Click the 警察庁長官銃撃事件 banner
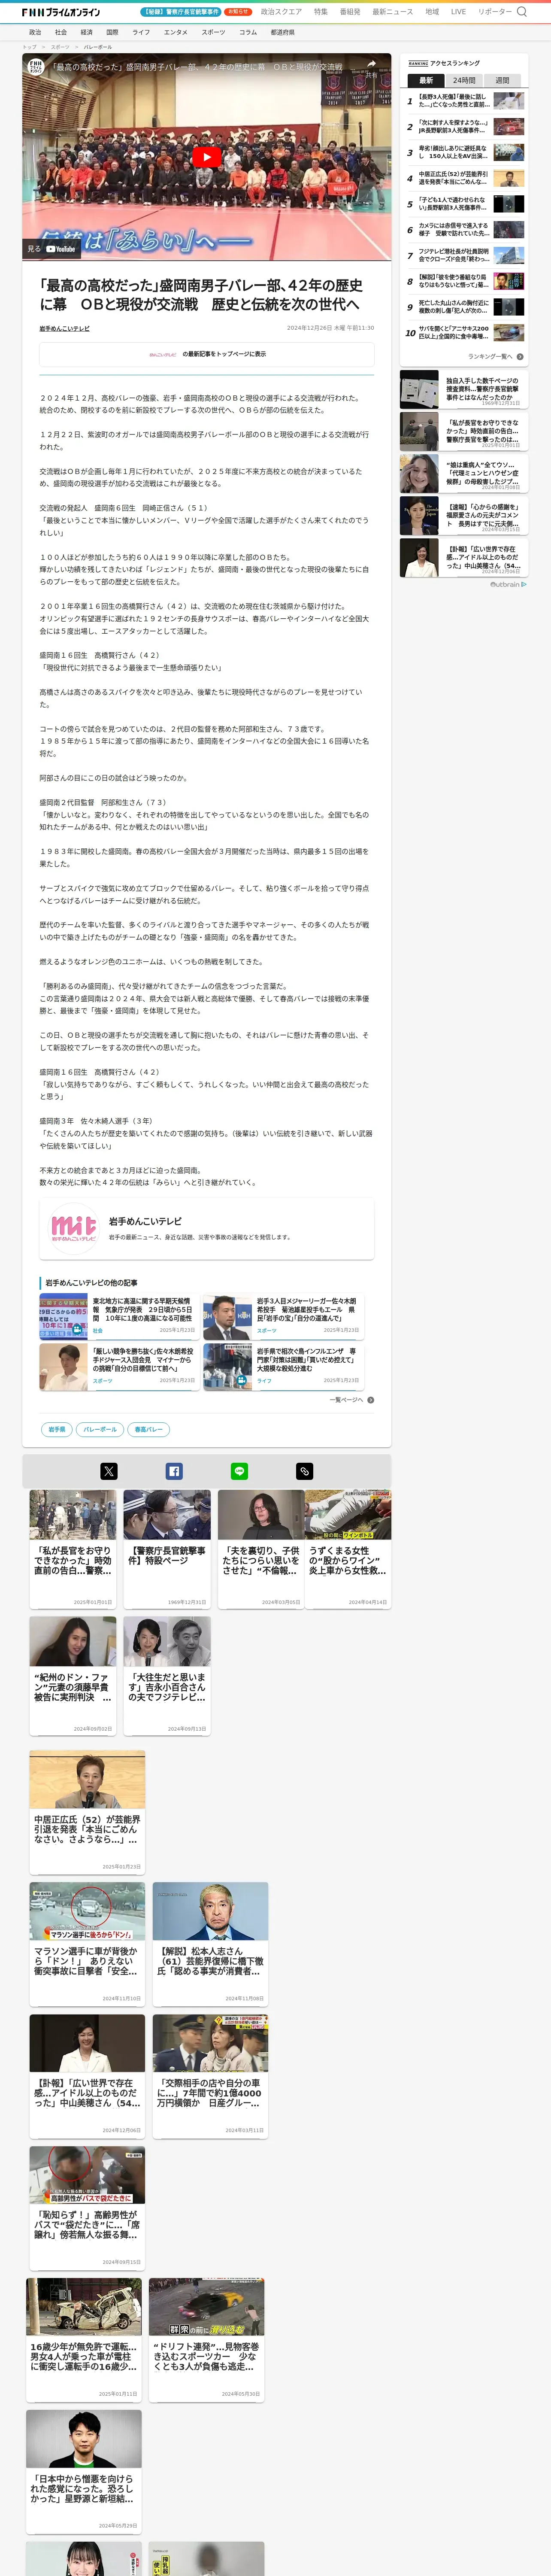 point(181,12)
